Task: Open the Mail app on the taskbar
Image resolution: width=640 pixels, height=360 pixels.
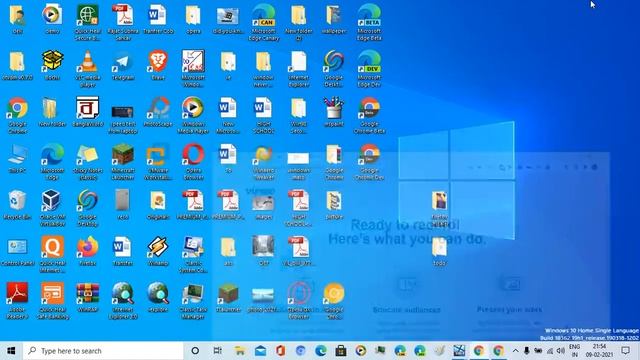Action: (260, 351)
